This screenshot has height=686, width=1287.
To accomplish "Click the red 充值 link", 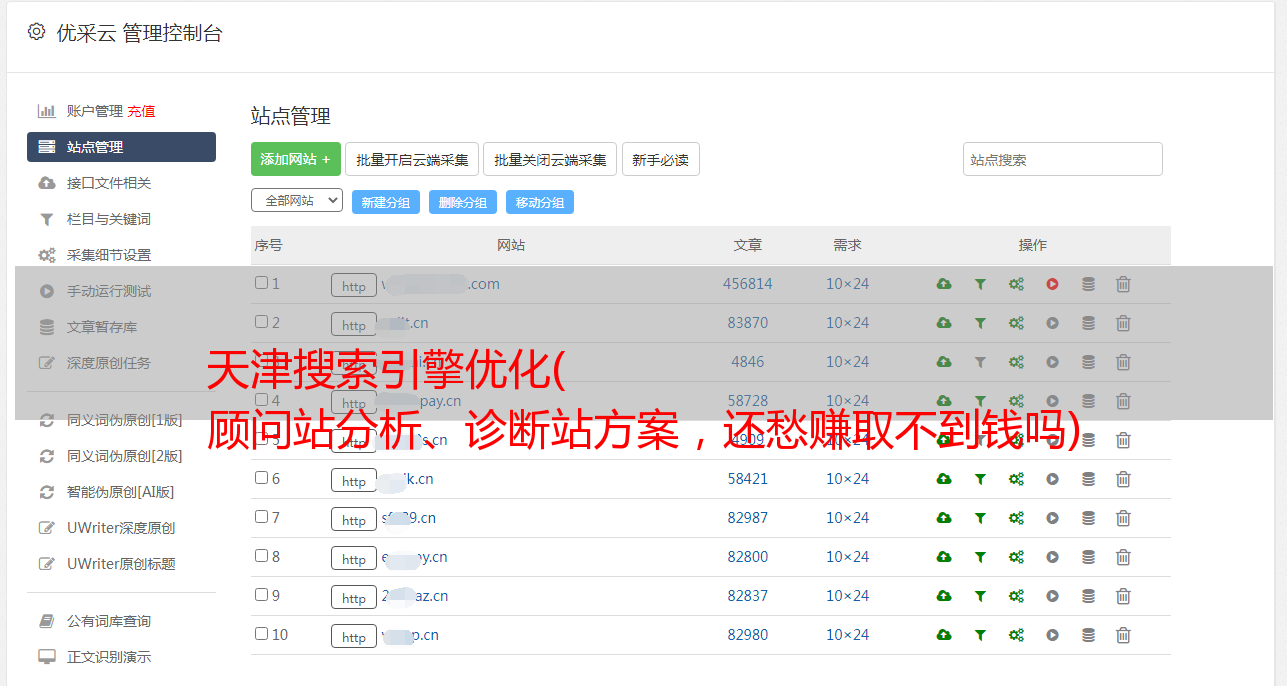I will tap(141, 111).
